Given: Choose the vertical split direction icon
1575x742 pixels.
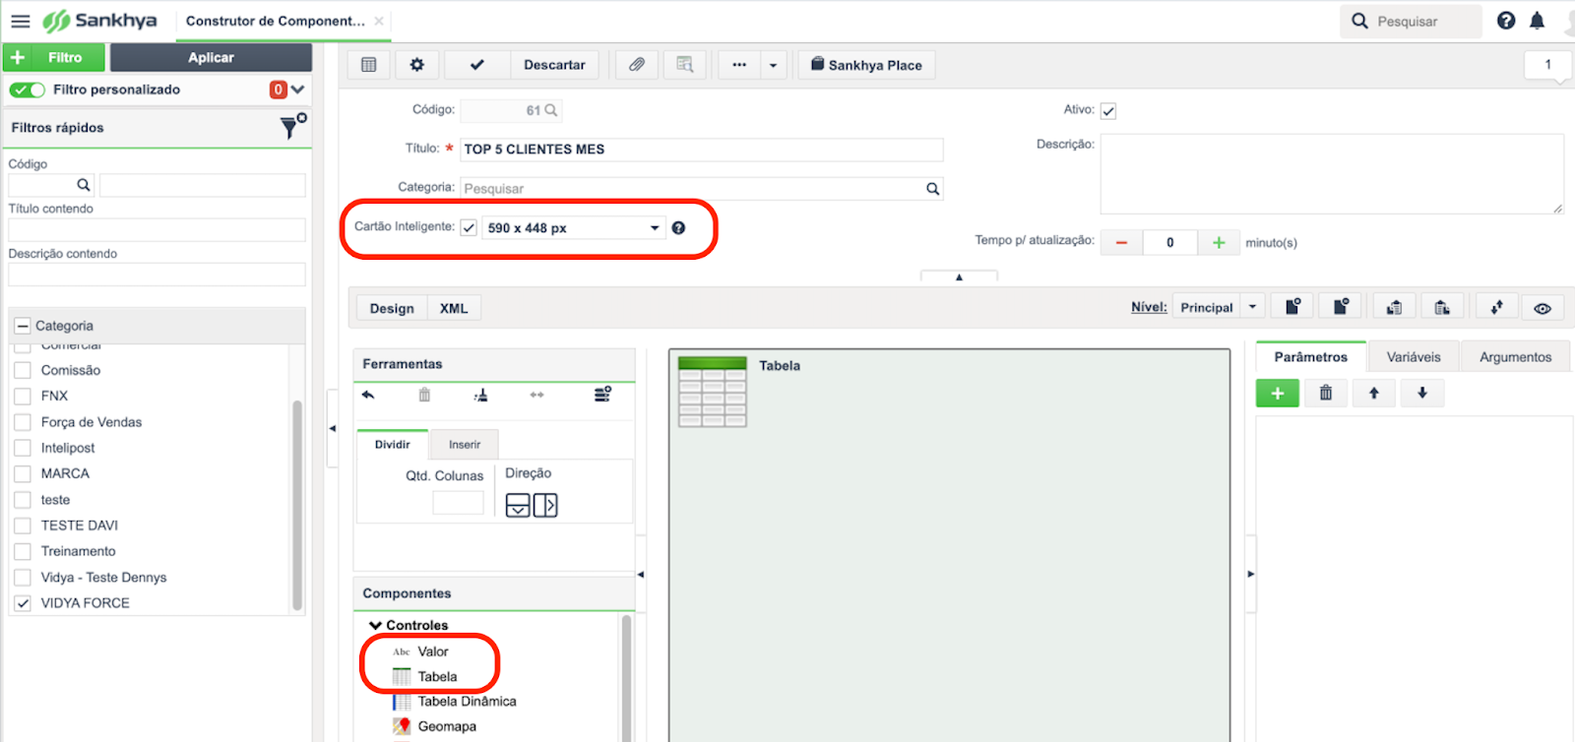Looking at the screenshot, I should 518,505.
